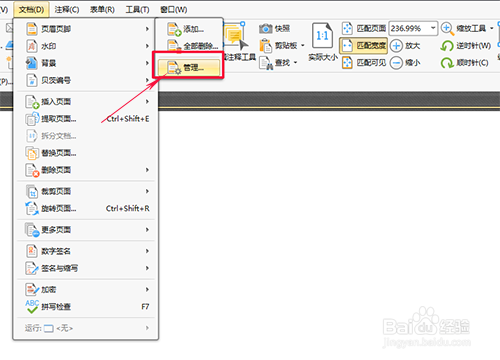500x360 pixels.
Task: Click the 实际大小 1:1 icon
Action: (x=322, y=35)
